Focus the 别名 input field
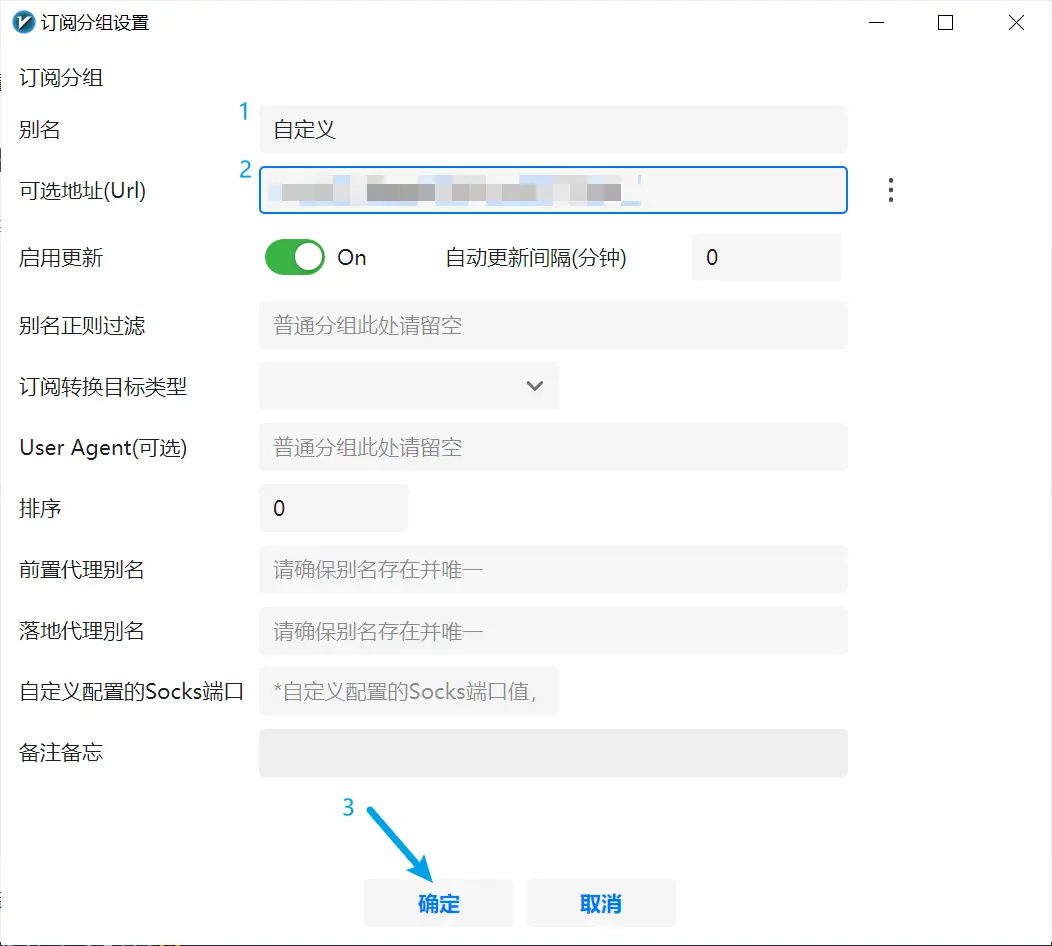 pos(553,129)
